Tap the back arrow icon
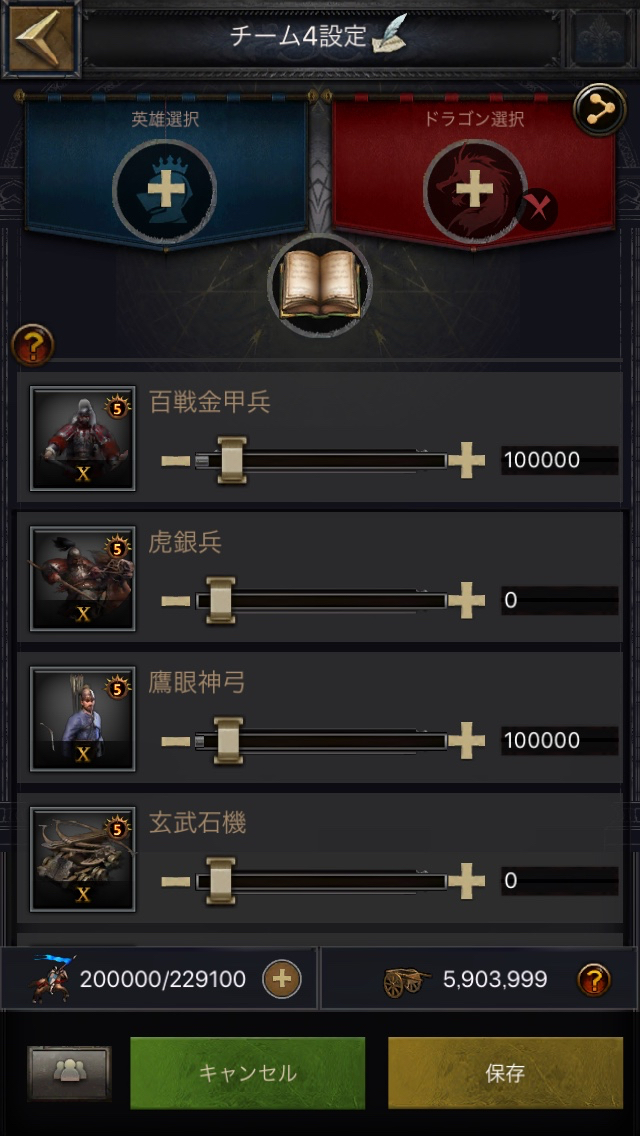The image size is (640, 1136). 41,37
